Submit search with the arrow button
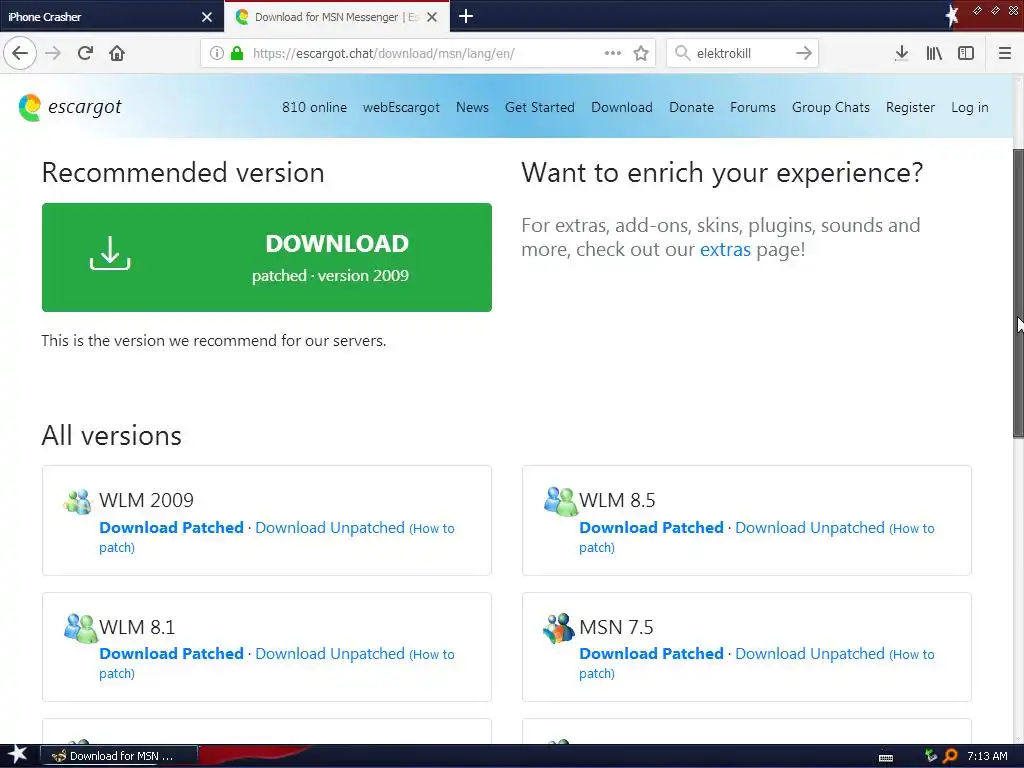1024x768 pixels. (804, 53)
